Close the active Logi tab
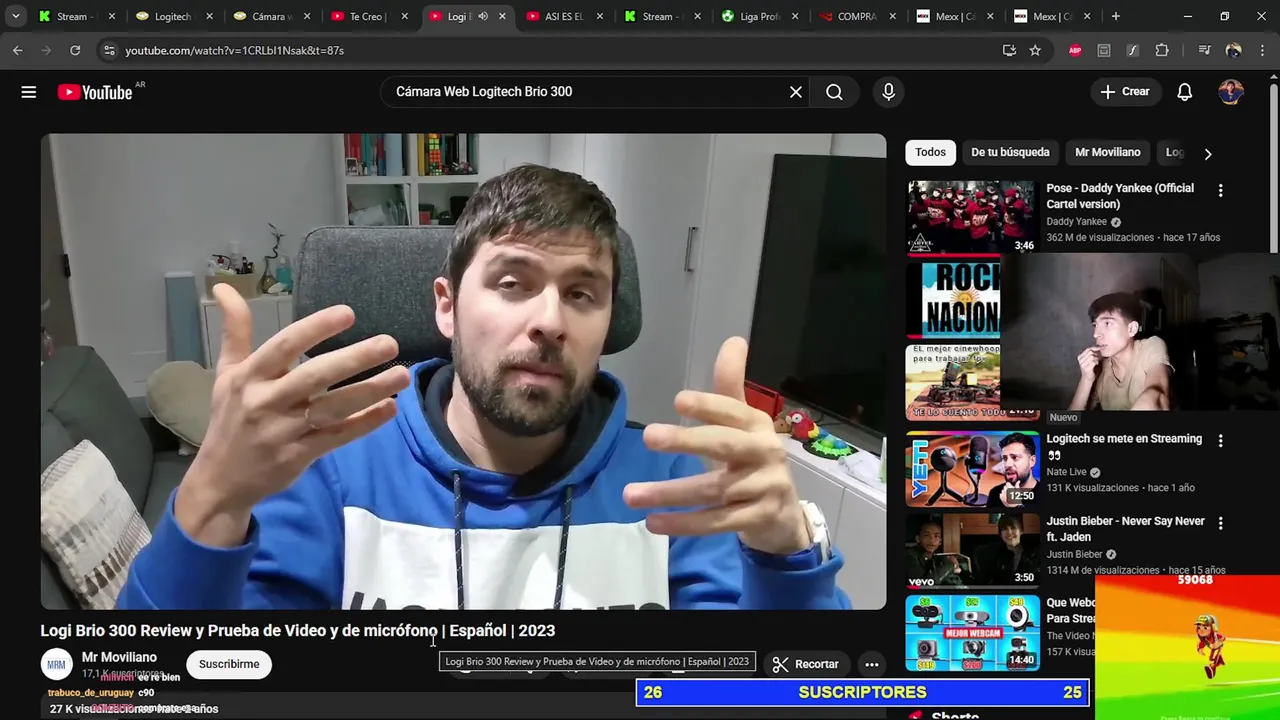The image size is (1280, 720). point(503,16)
